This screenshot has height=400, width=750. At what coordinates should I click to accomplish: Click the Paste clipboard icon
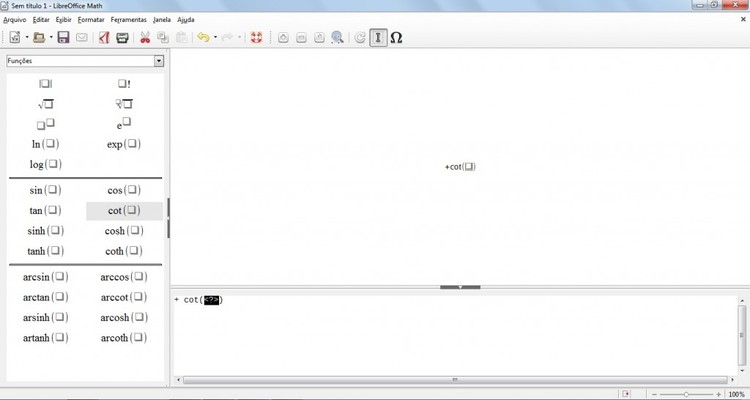point(181,37)
